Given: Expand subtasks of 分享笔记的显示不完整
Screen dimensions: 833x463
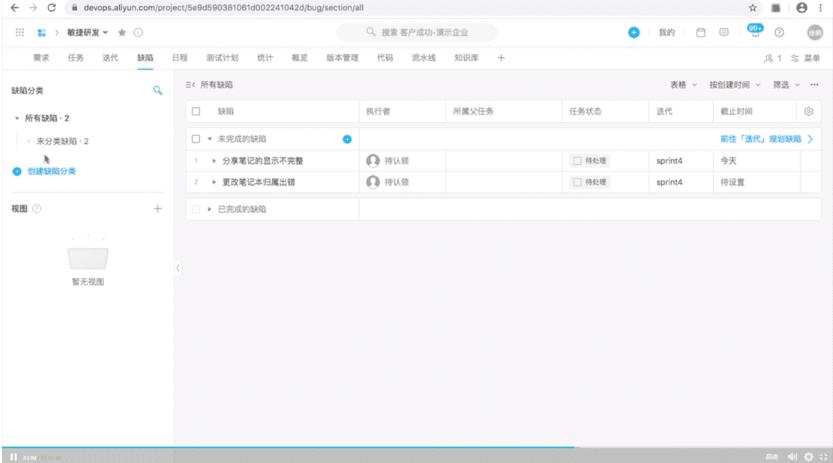Looking at the screenshot, I should [x=214, y=160].
